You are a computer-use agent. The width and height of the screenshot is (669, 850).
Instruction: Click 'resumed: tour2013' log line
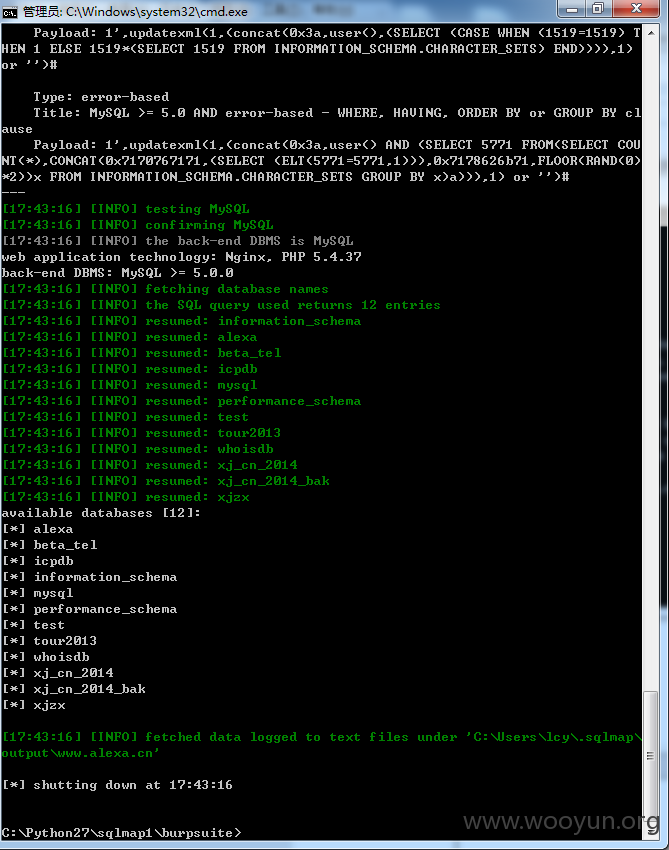(141, 433)
